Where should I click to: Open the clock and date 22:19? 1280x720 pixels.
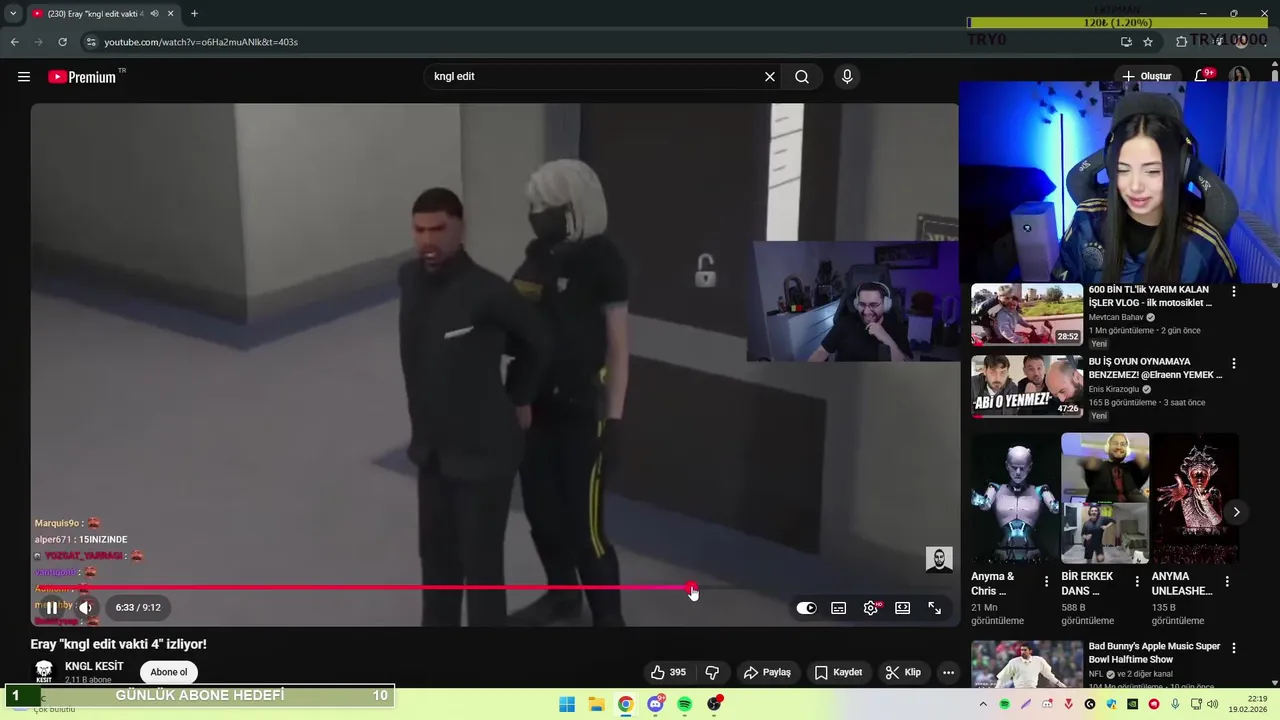click(x=1249, y=704)
